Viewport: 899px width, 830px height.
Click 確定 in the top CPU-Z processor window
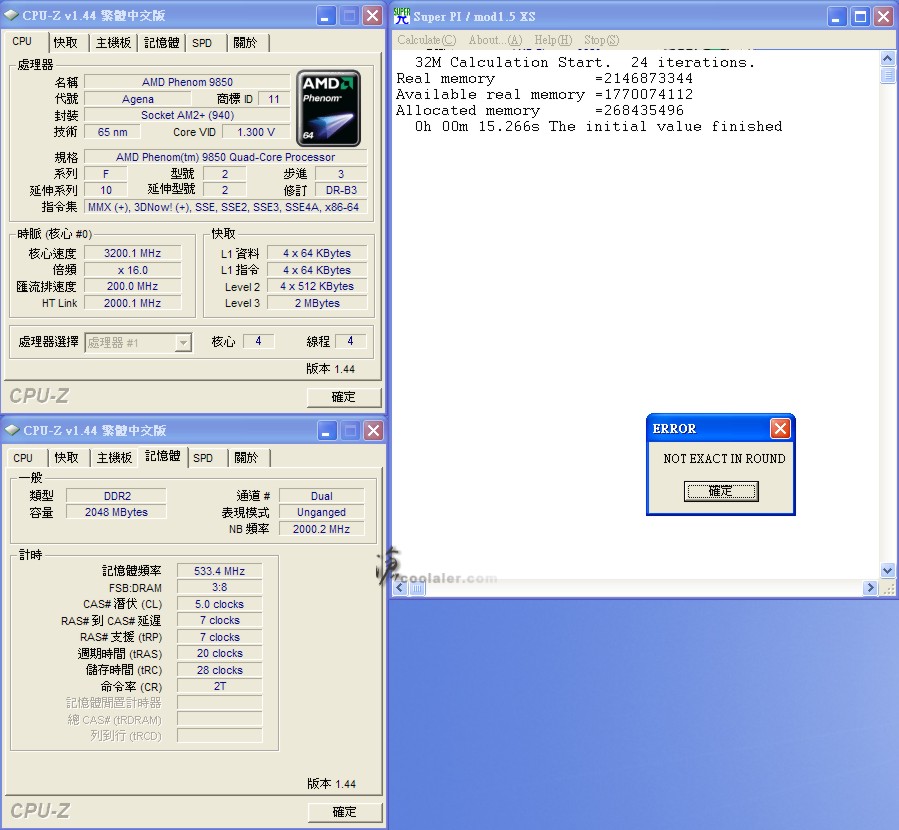(344, 397)
